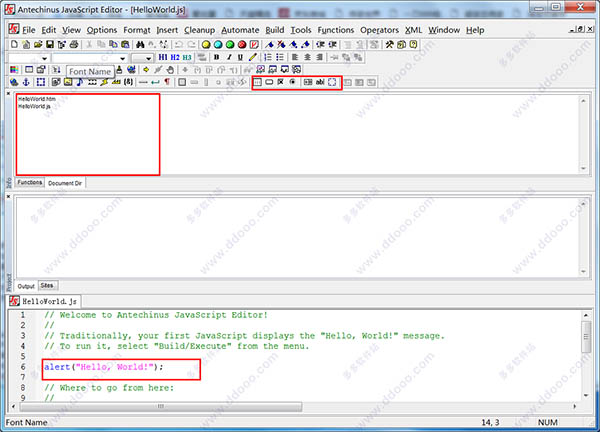The height and width of the screenshot is (432, 600).
Task: Insert an H2 heading
Action: [175, 57]
